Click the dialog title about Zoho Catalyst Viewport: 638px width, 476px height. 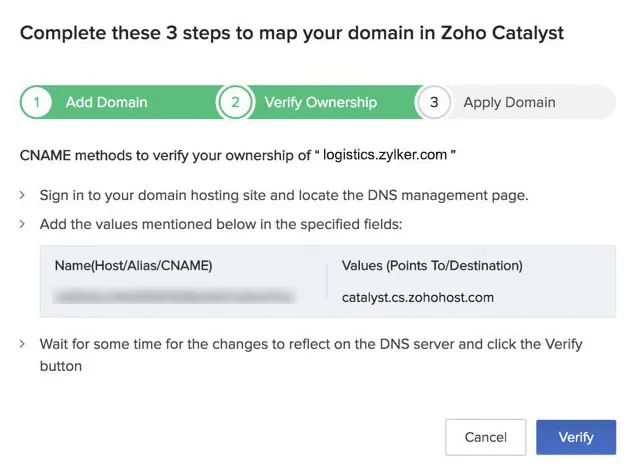coord(292,33)
